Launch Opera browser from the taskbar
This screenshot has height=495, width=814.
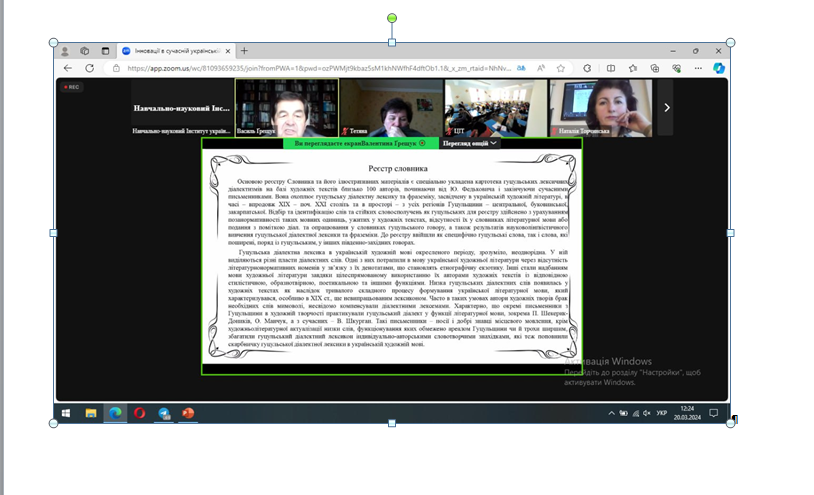coord(140,413)
